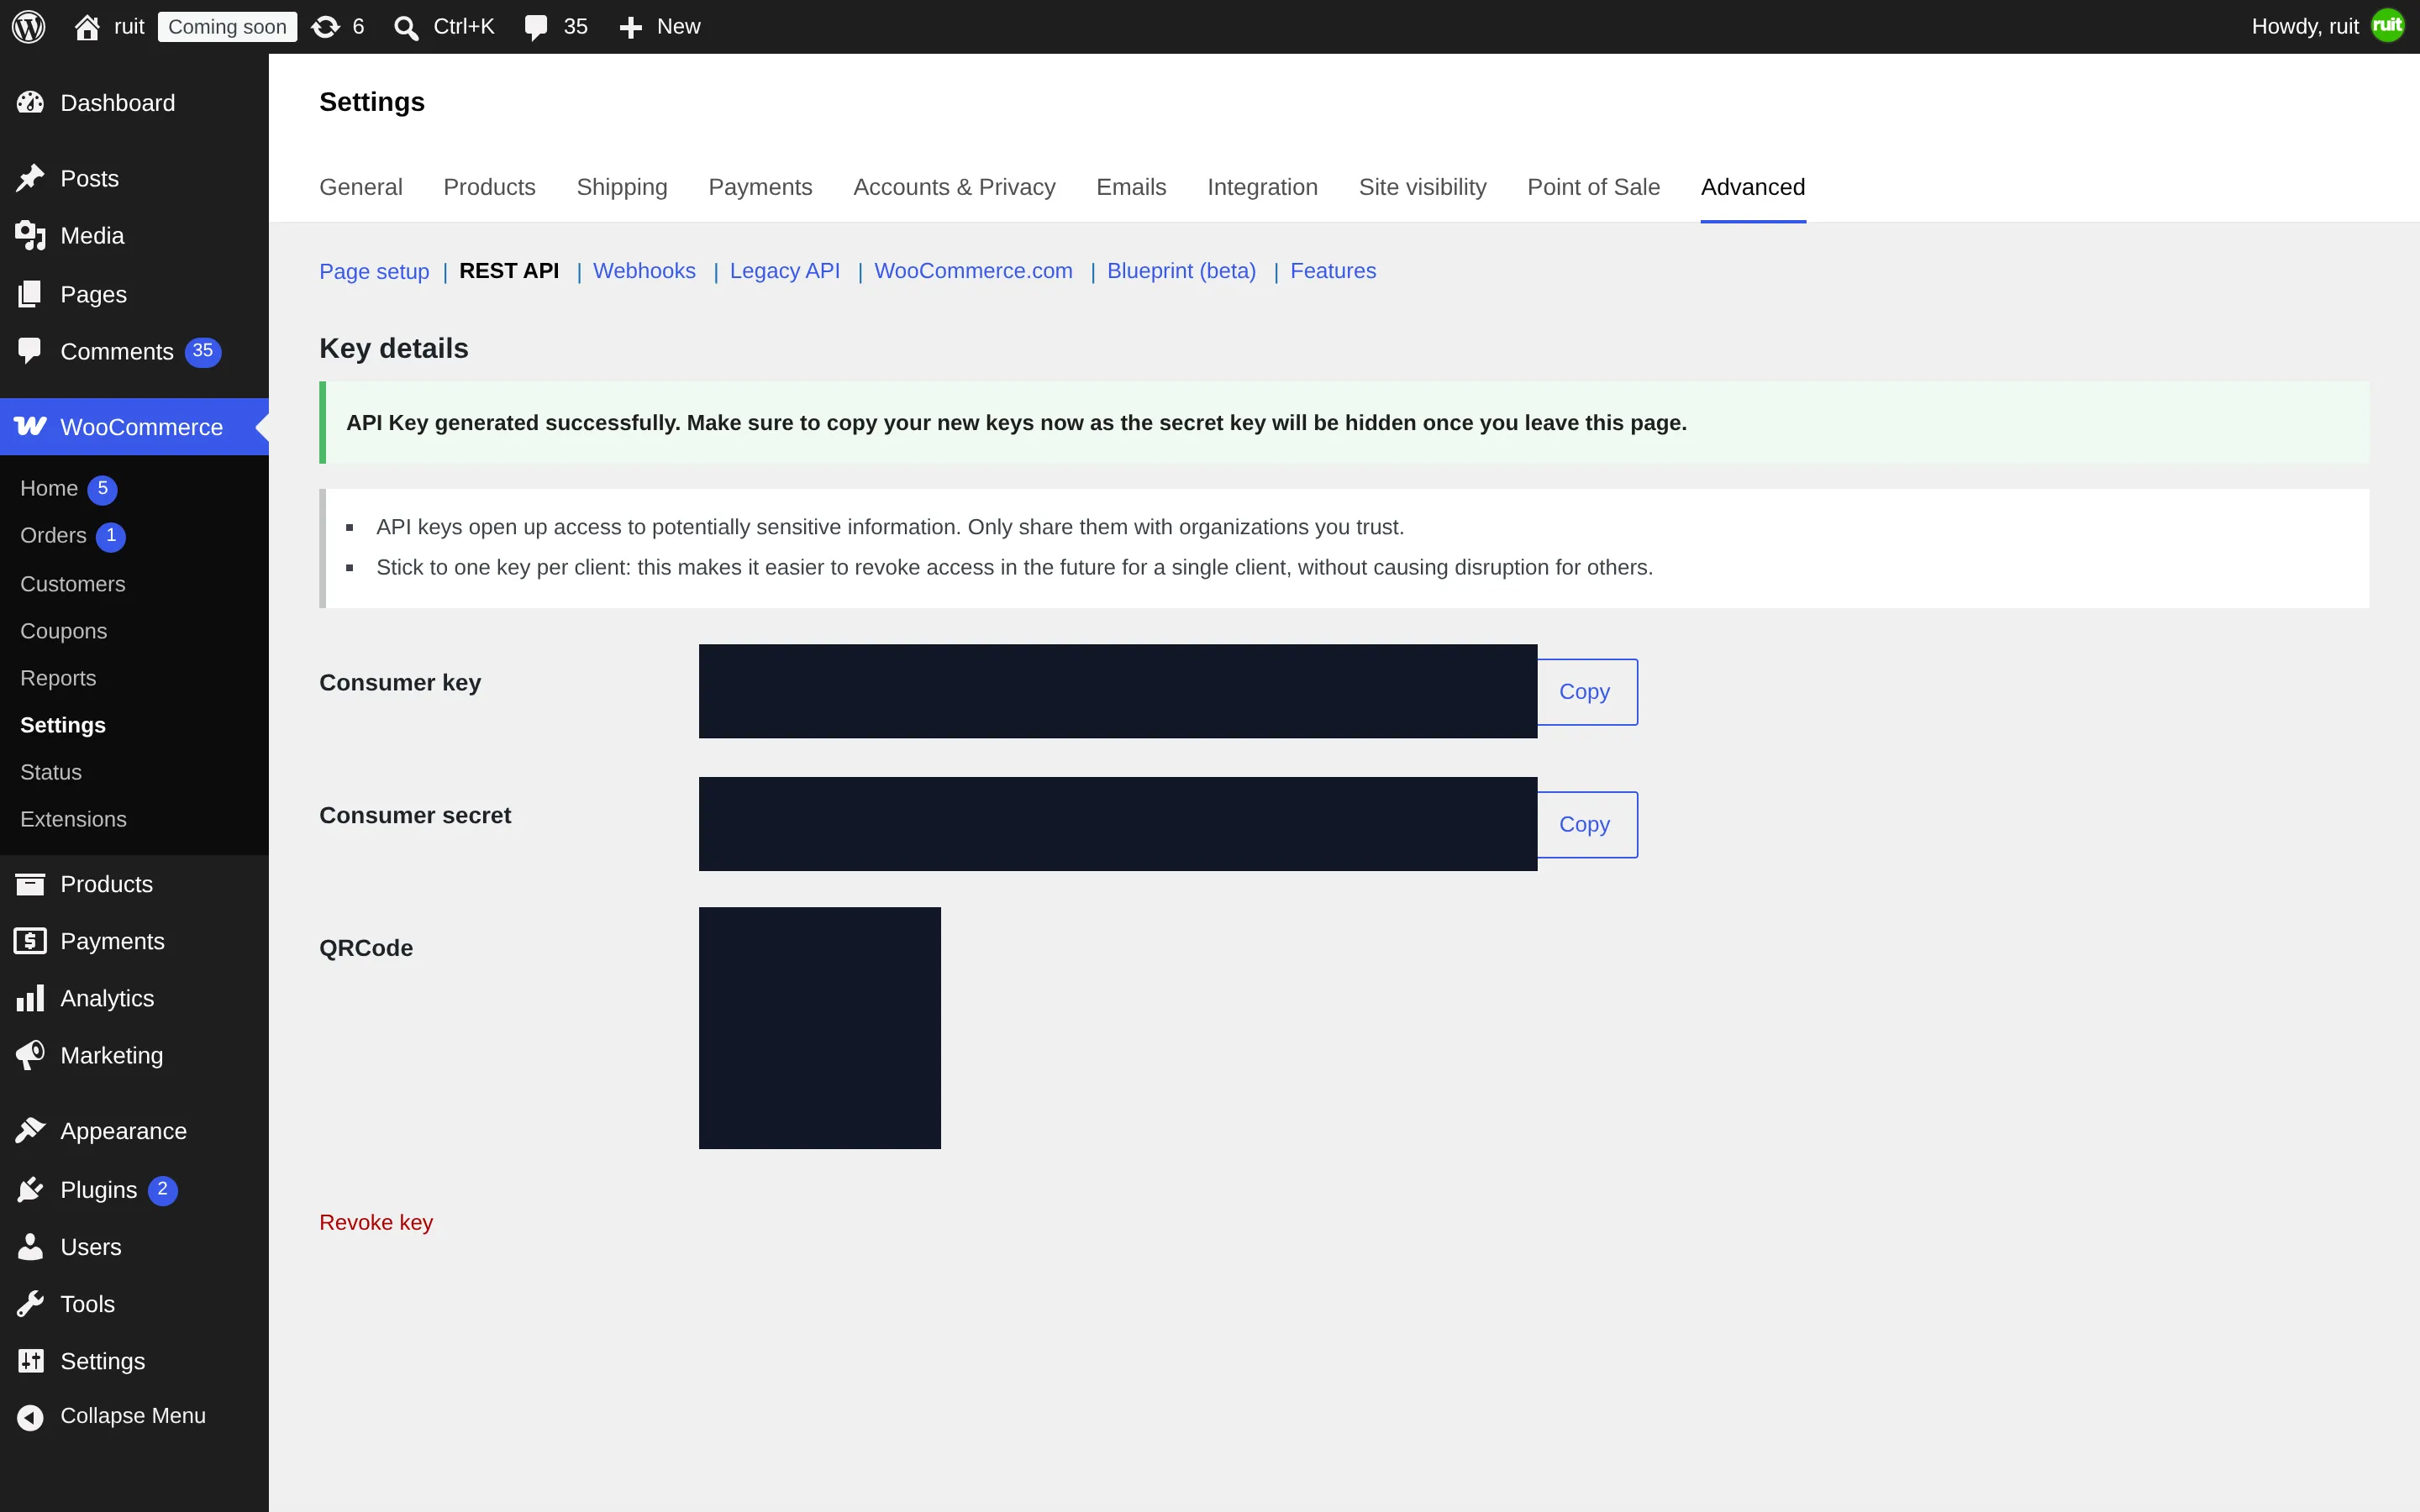Copy the Consumer key
The image size is (2420, 1512).
coord(1586,692)
